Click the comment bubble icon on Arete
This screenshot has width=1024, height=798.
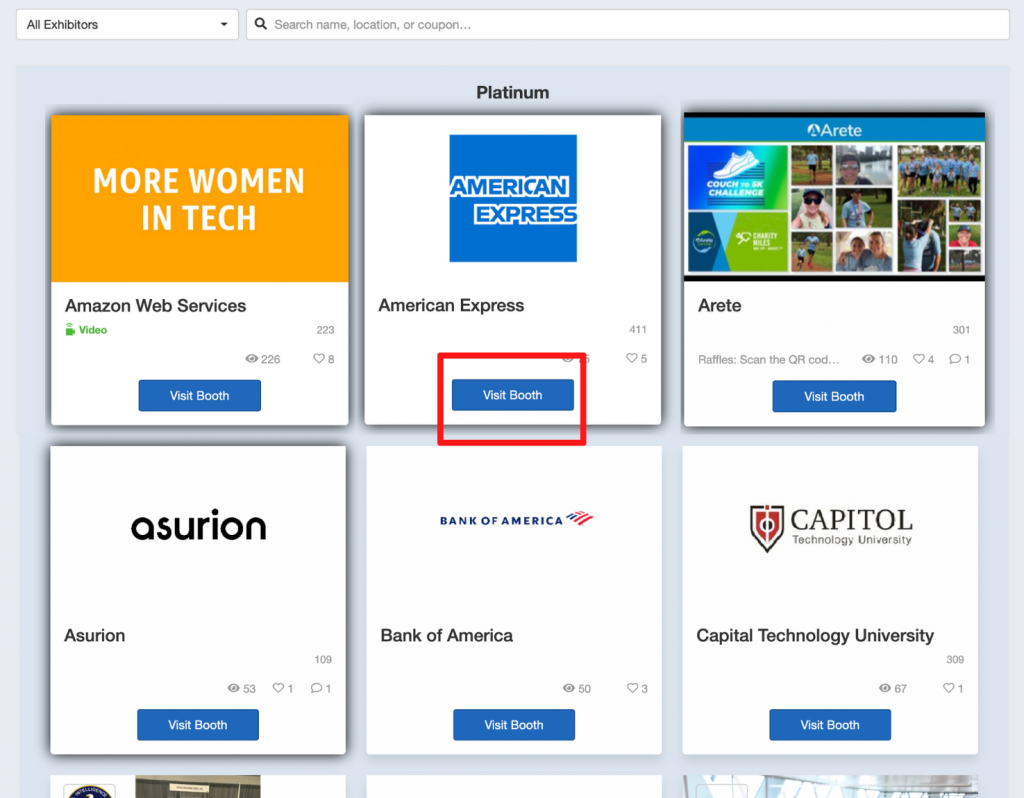click(x=954, y=359)
